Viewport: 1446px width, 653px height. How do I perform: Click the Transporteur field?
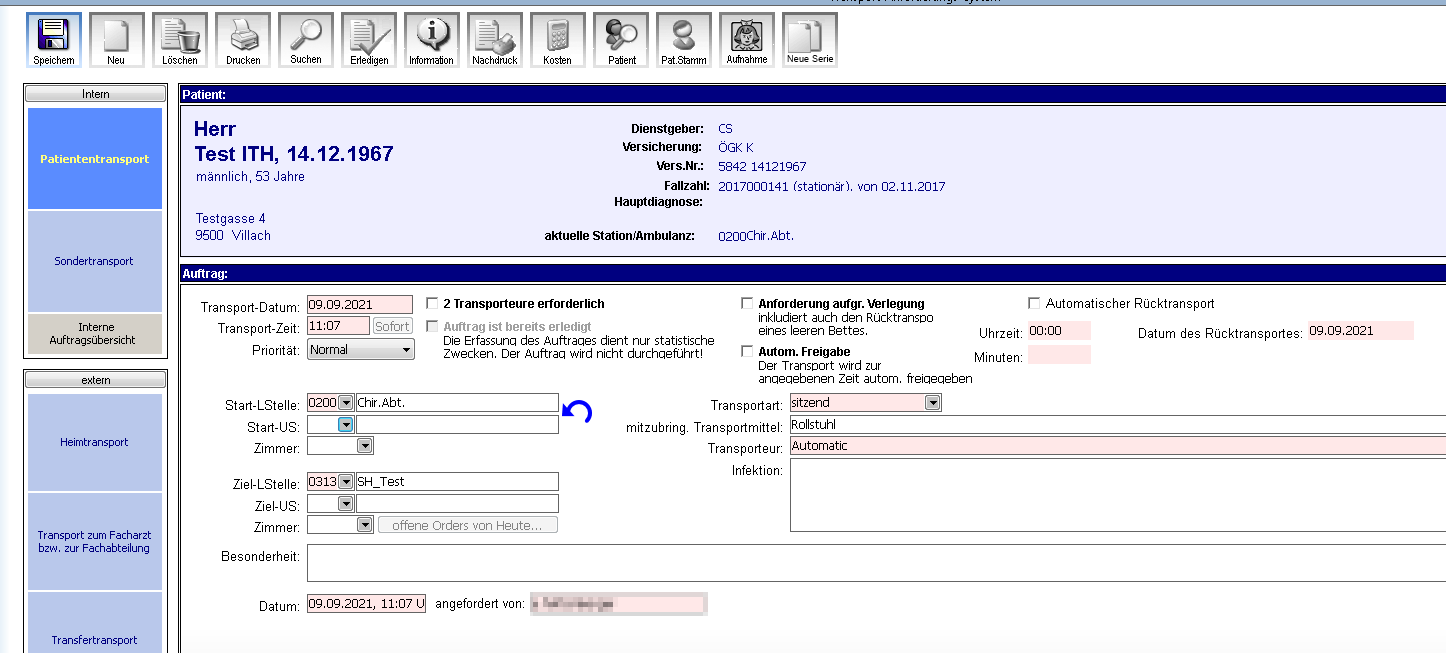(x=1117, y=446)
